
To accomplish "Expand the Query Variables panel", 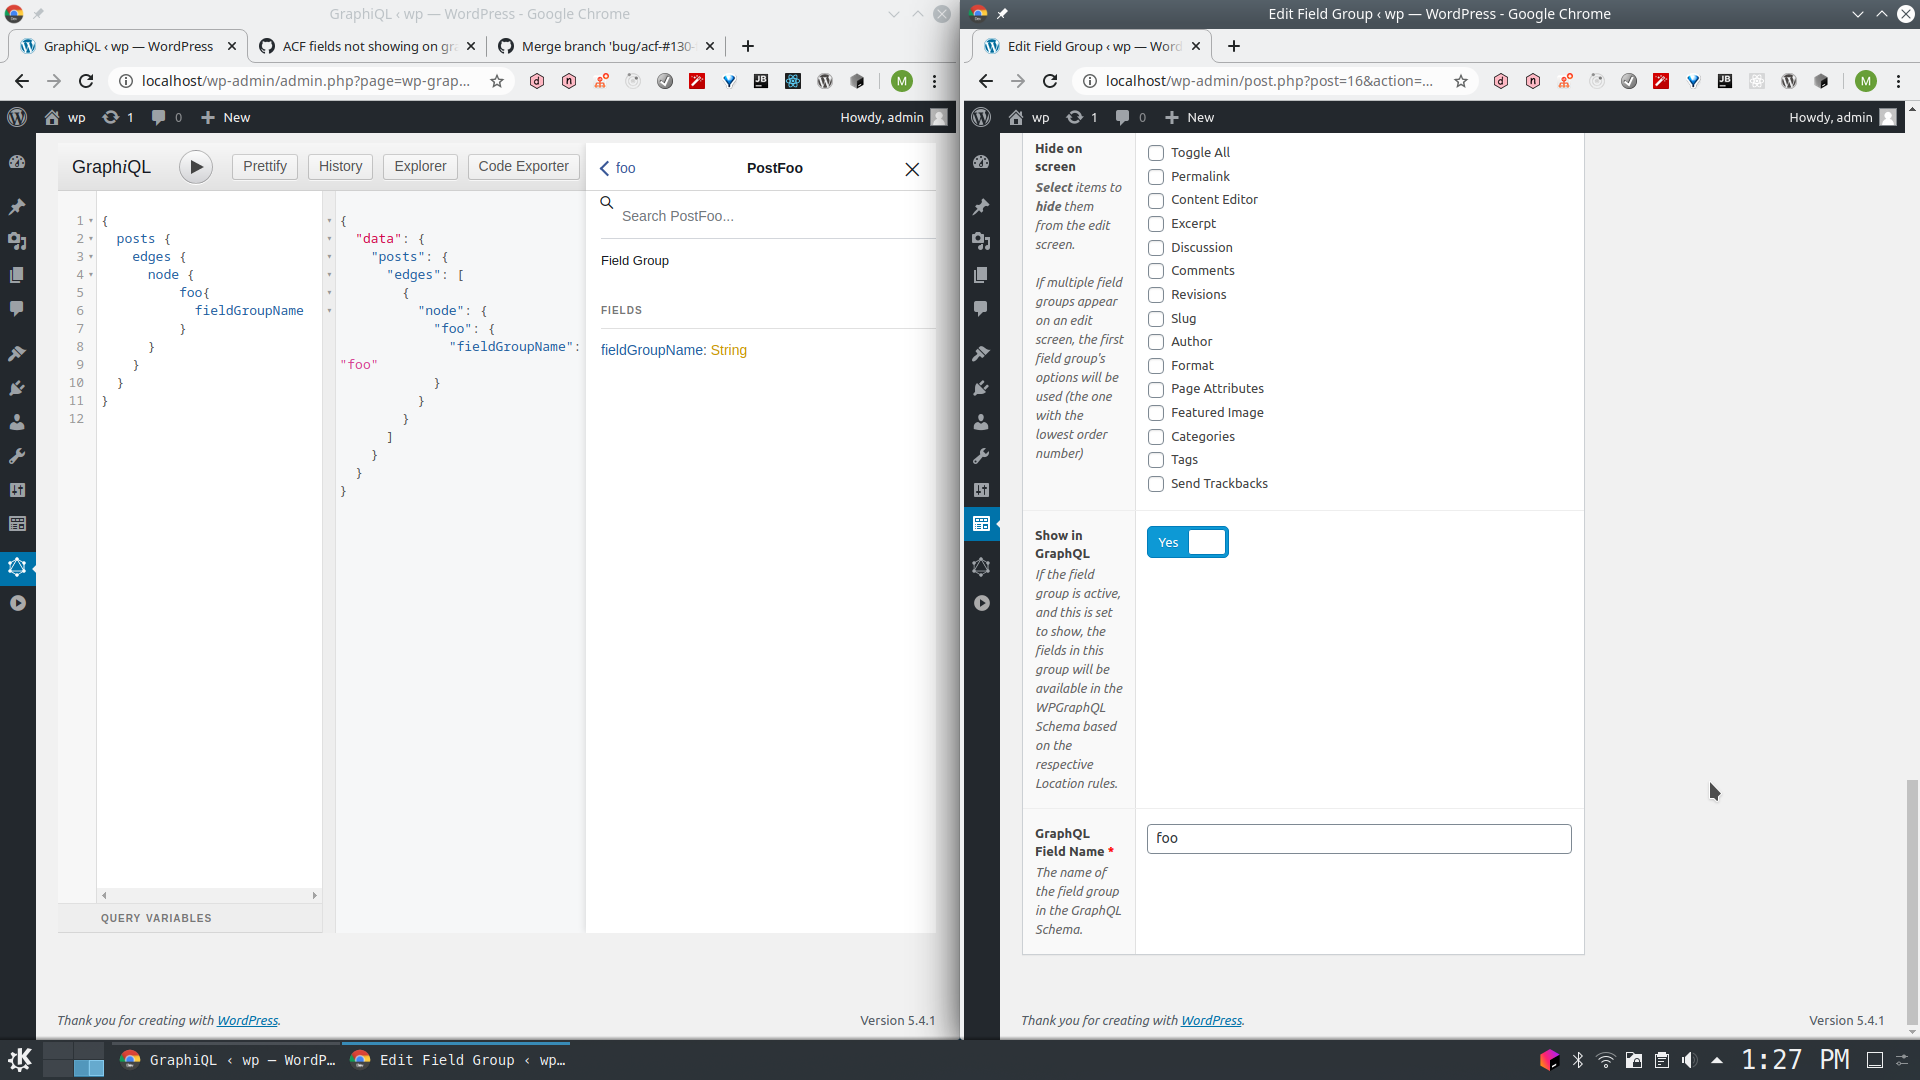I will 156,917.
